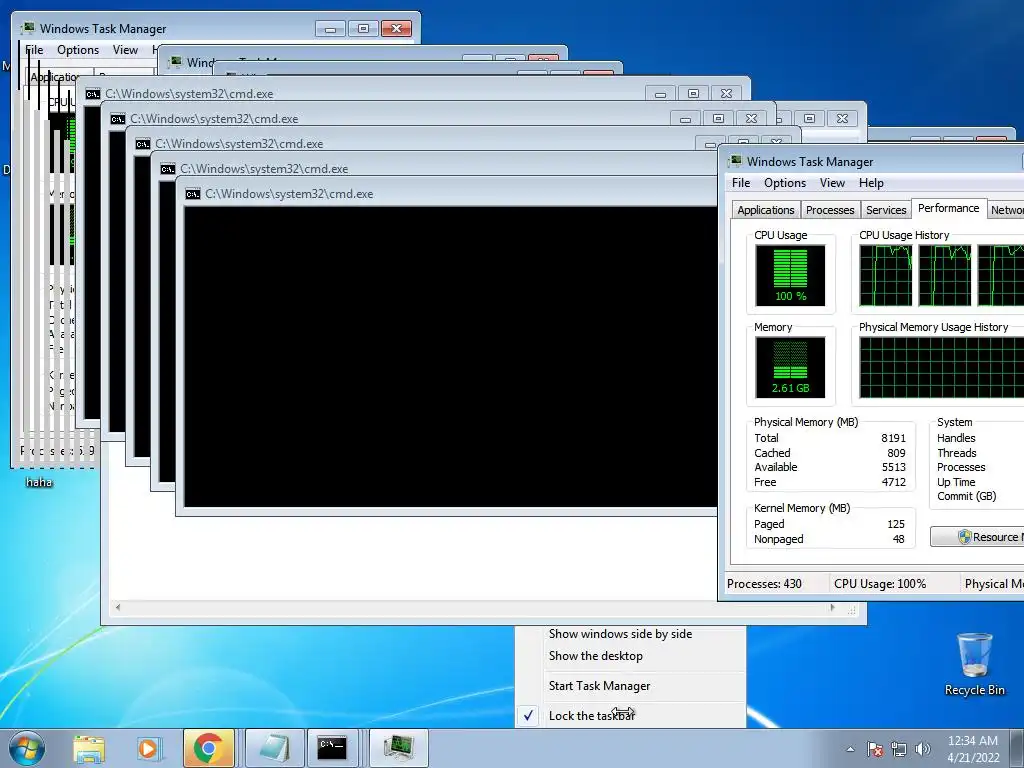Click third cmd.exe window's title icon
The width and height of the screenshot is (1024, 768).
[143, 144]
